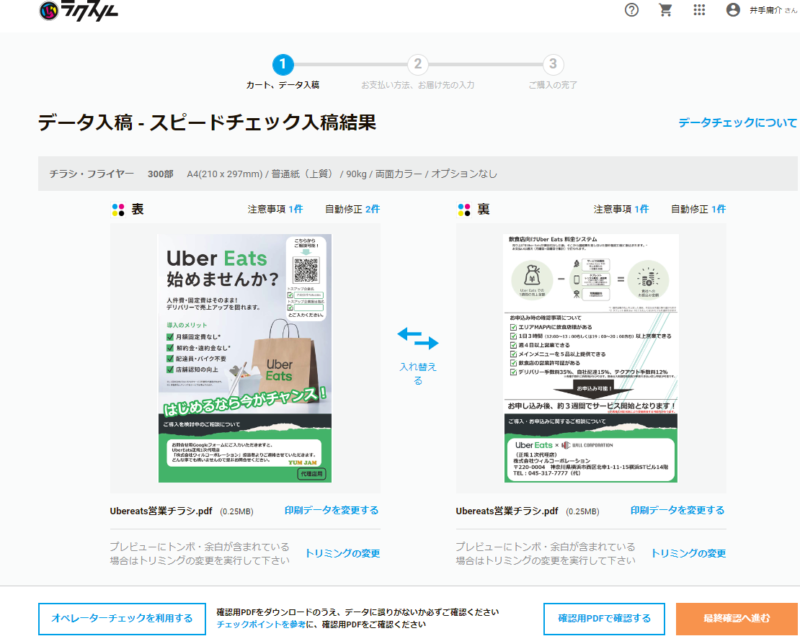Click the CMYK color dots beside 表
The width and height of the screenshot is (800, 636).
[x=118, y=210]
